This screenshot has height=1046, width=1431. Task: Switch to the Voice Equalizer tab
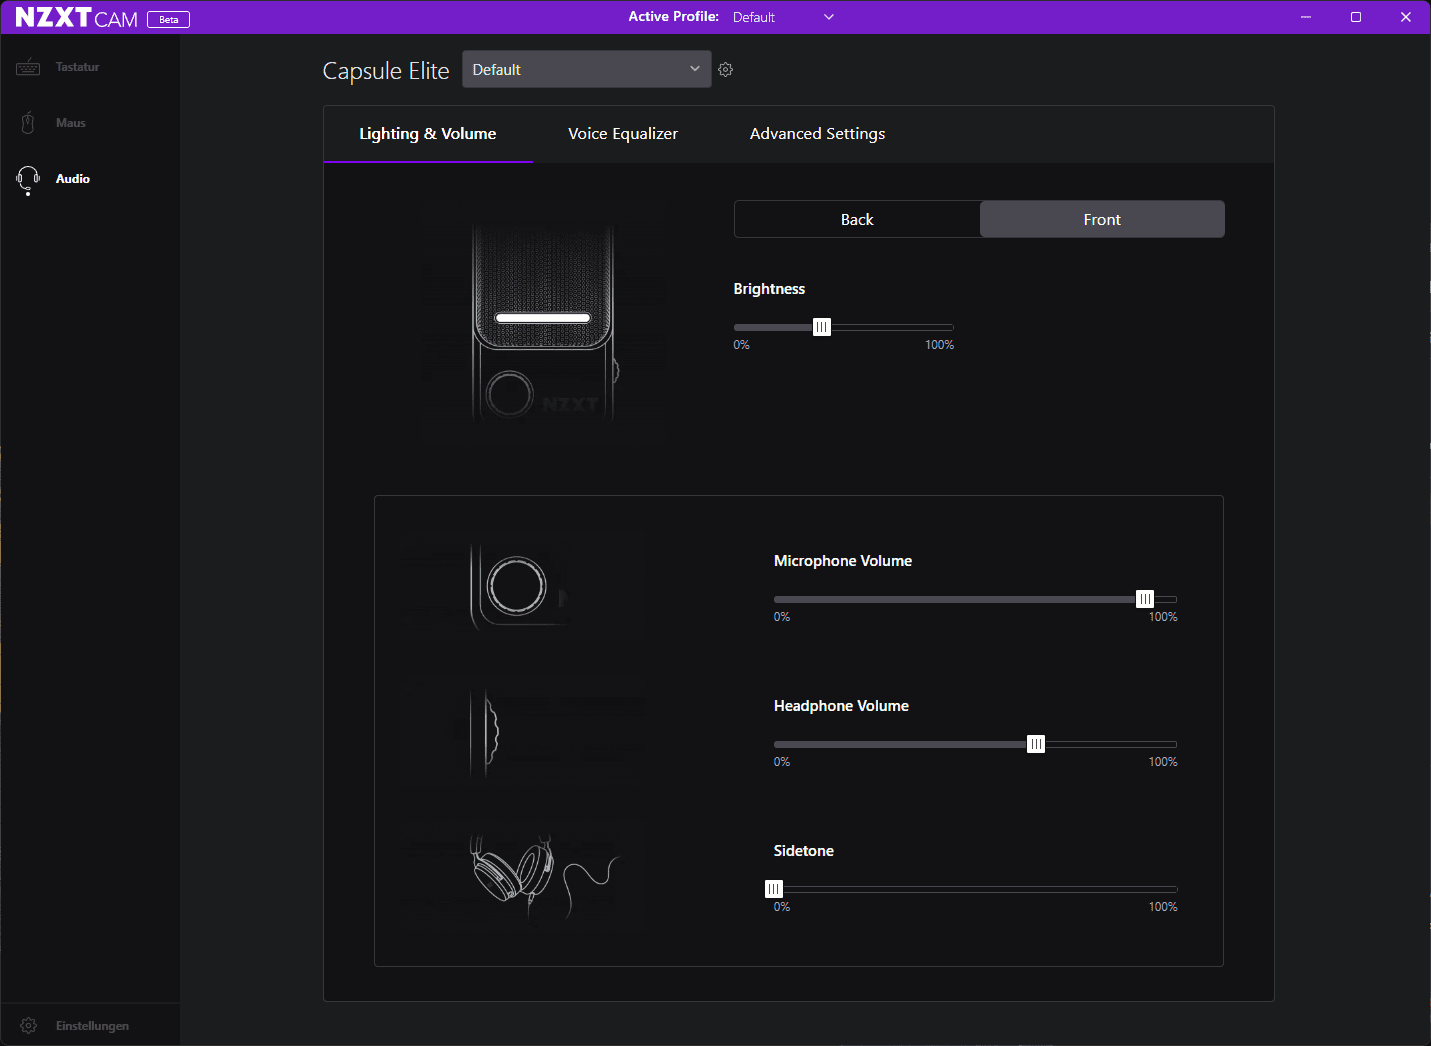tap(623, 134)
